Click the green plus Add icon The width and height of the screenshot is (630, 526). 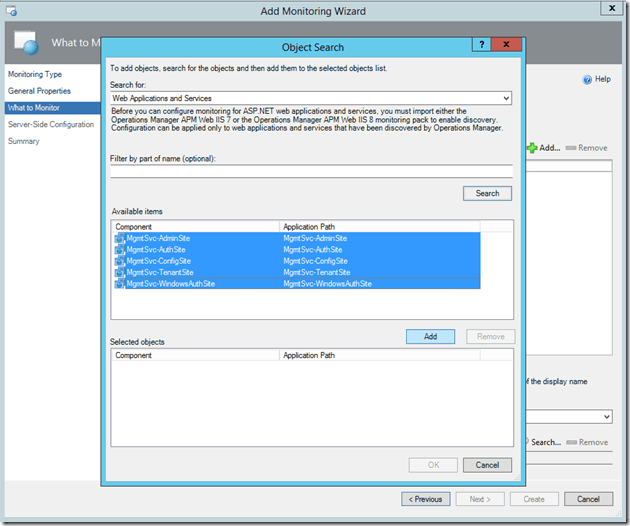[532, 148]
